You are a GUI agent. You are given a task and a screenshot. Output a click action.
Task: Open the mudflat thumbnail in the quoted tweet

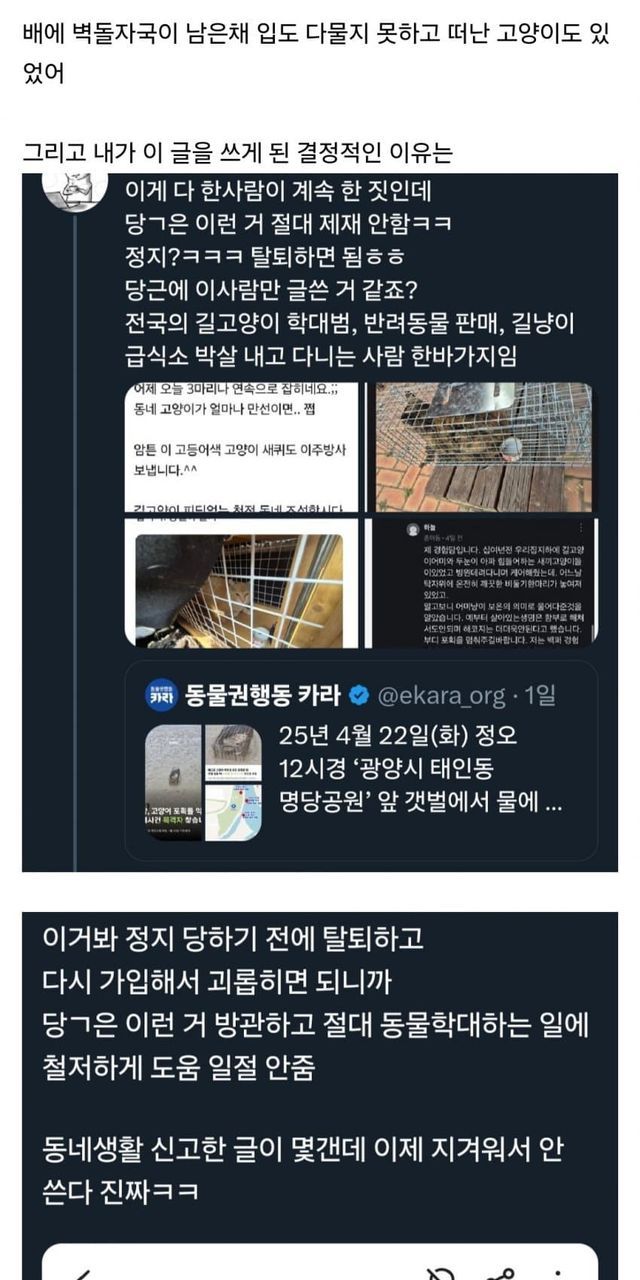[x=172, y=782]
